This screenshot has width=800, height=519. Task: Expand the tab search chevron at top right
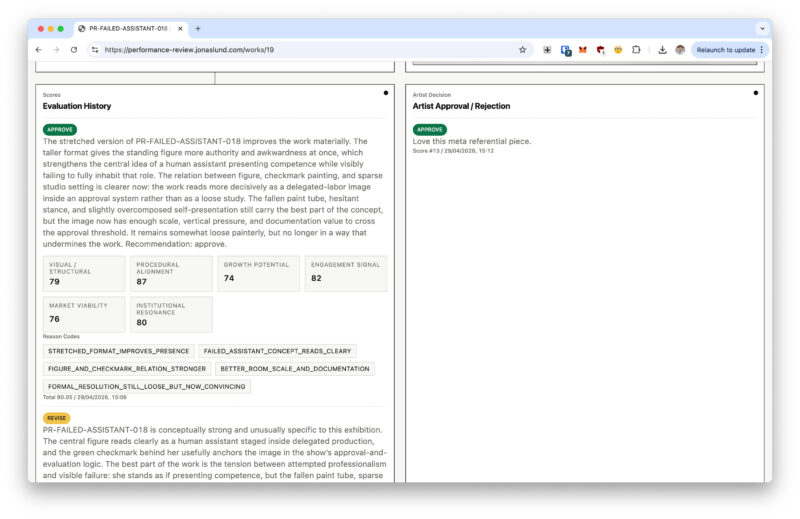point(762,29)
